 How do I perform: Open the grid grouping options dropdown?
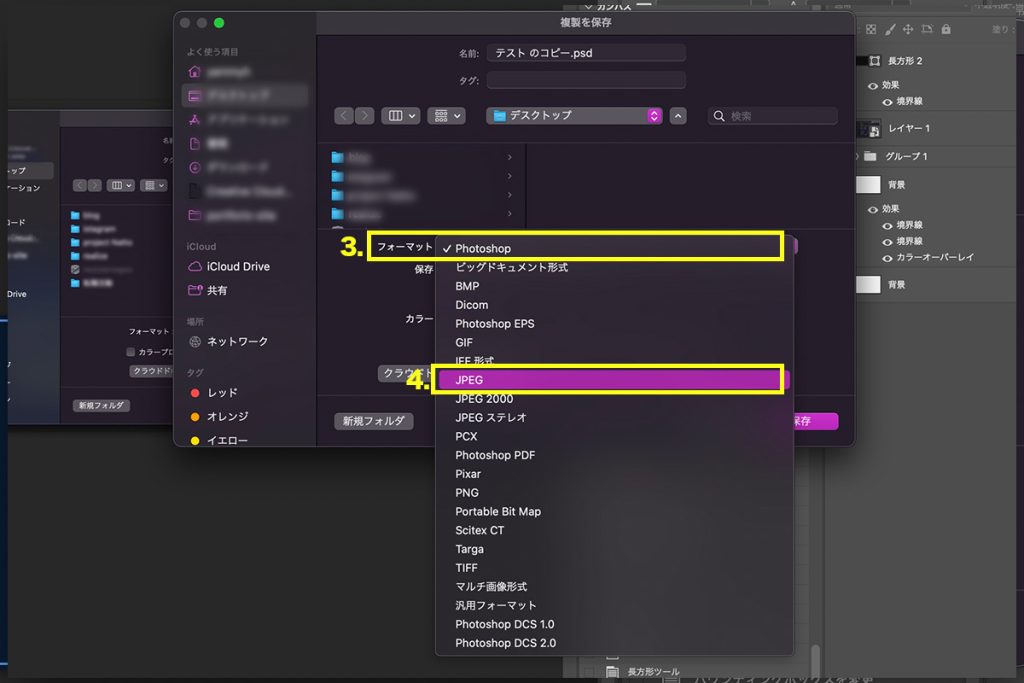coord(447,116)
